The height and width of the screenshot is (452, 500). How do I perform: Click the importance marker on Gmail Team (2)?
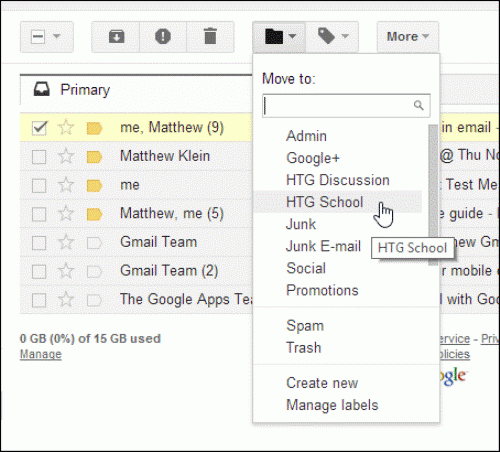pyautogui.click(x=94, y=272)
